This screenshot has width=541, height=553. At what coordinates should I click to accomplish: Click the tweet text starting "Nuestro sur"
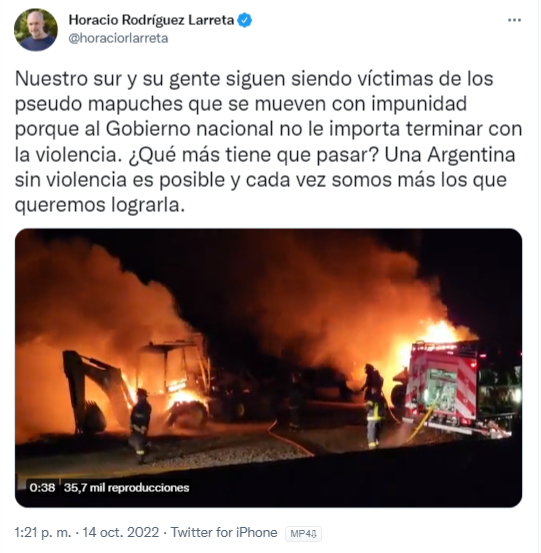coord(268,142)
